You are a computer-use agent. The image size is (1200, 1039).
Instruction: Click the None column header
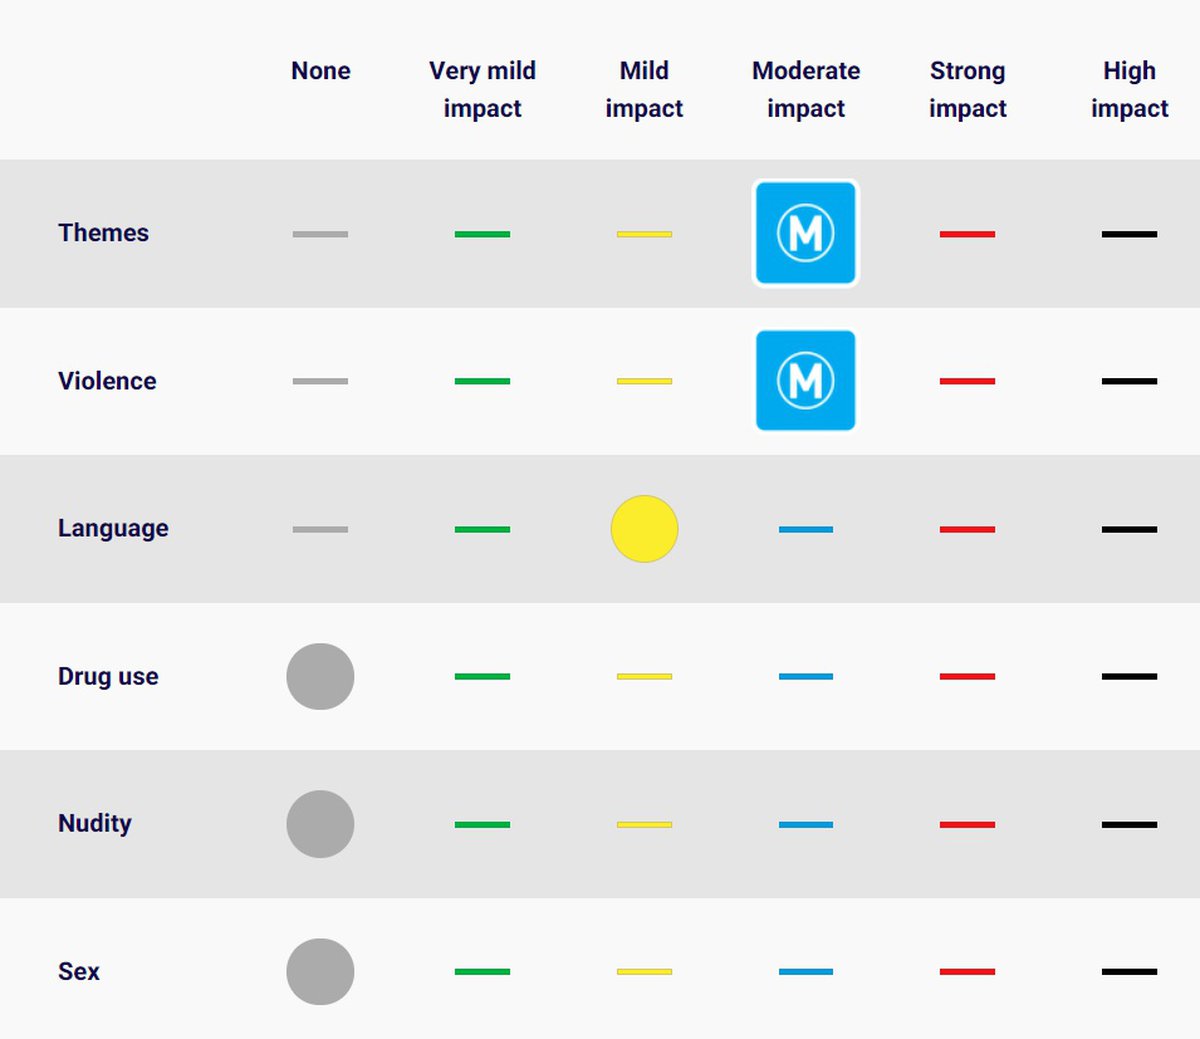point(320,71)
